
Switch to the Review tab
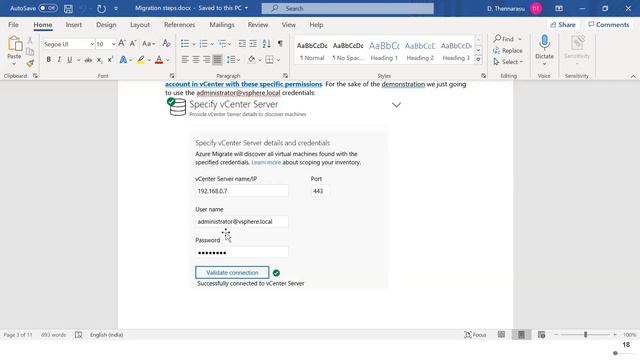[x=258, y=24]
